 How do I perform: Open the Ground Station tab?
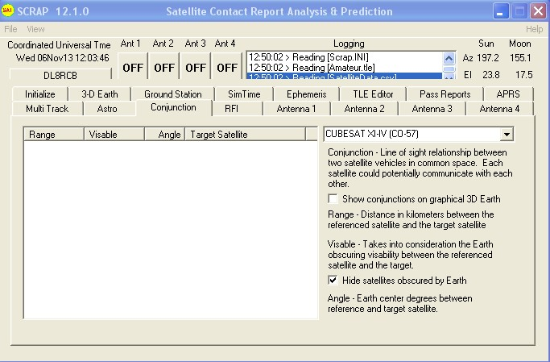coord(173,94)
